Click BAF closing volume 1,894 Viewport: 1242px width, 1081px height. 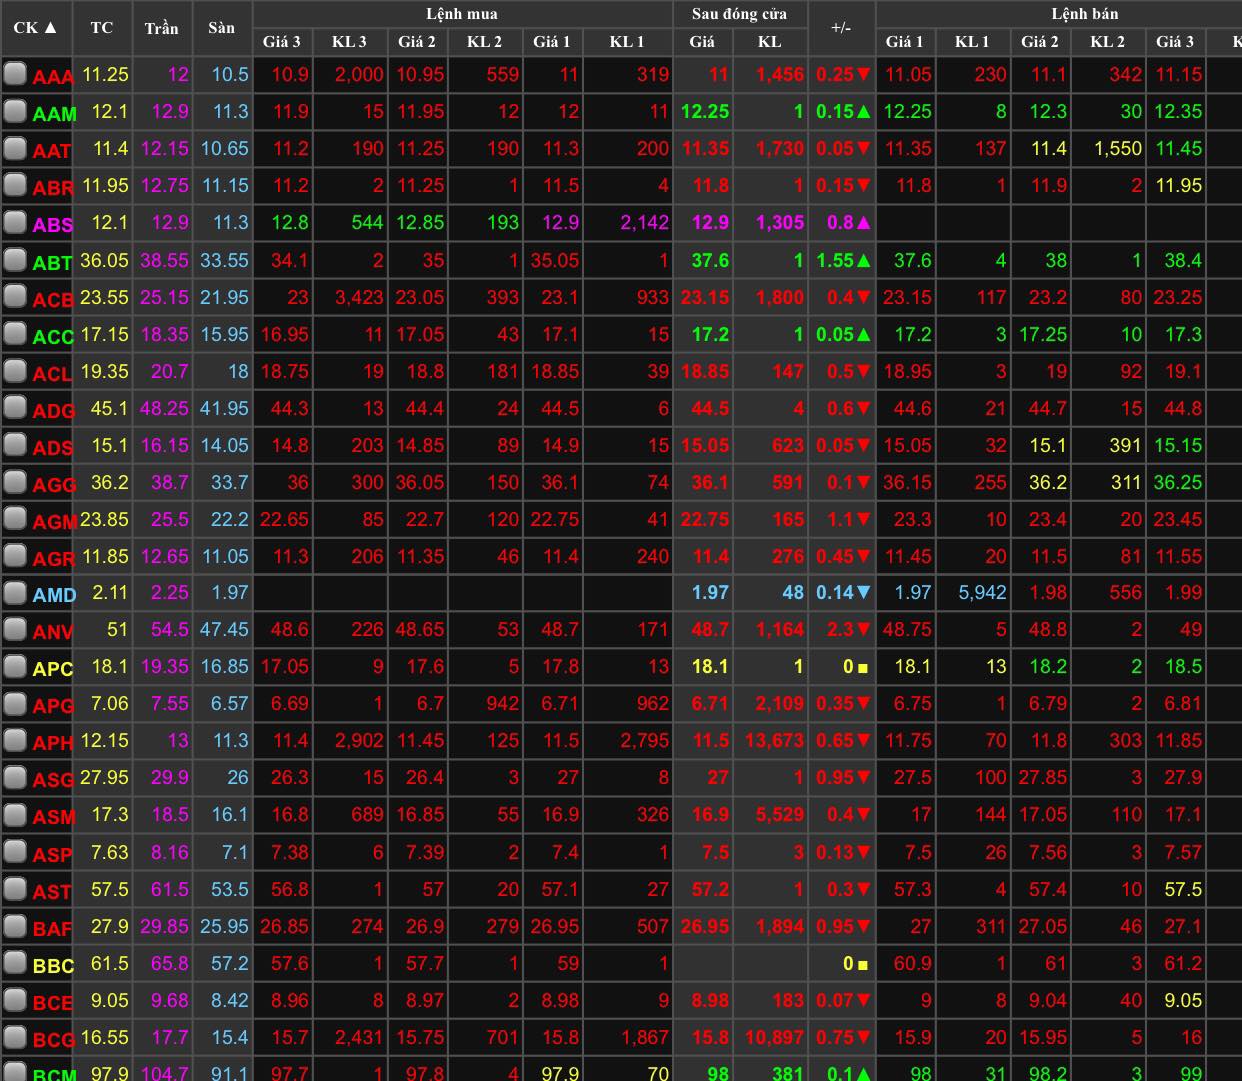pyautogui.click(x=780, y=925)
